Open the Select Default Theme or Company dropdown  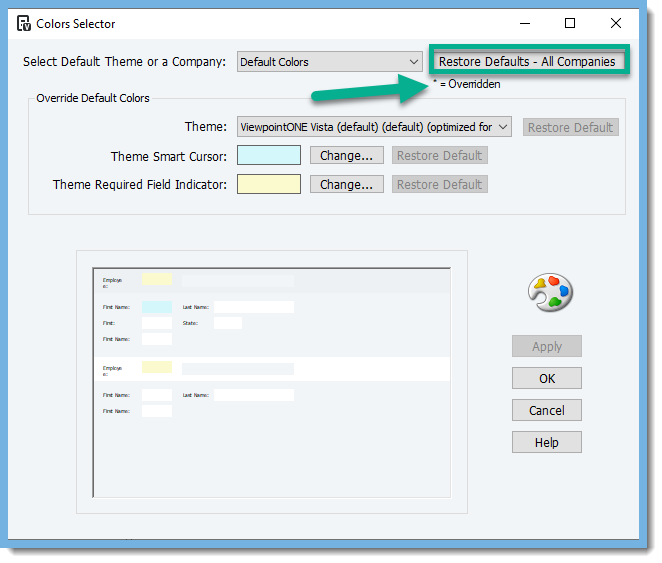(x=329, y=62)
